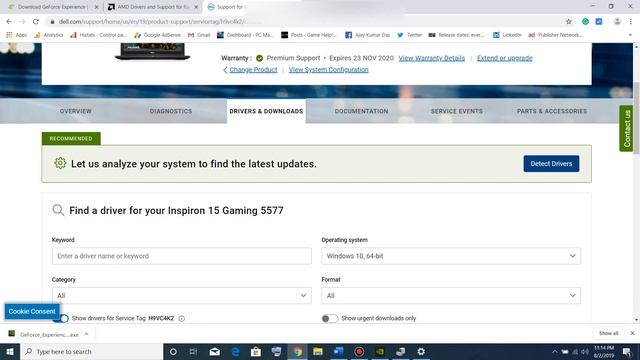Open the Chrome three-dot menu
This screenshot has height=360, width=640.
coord(631,22)
